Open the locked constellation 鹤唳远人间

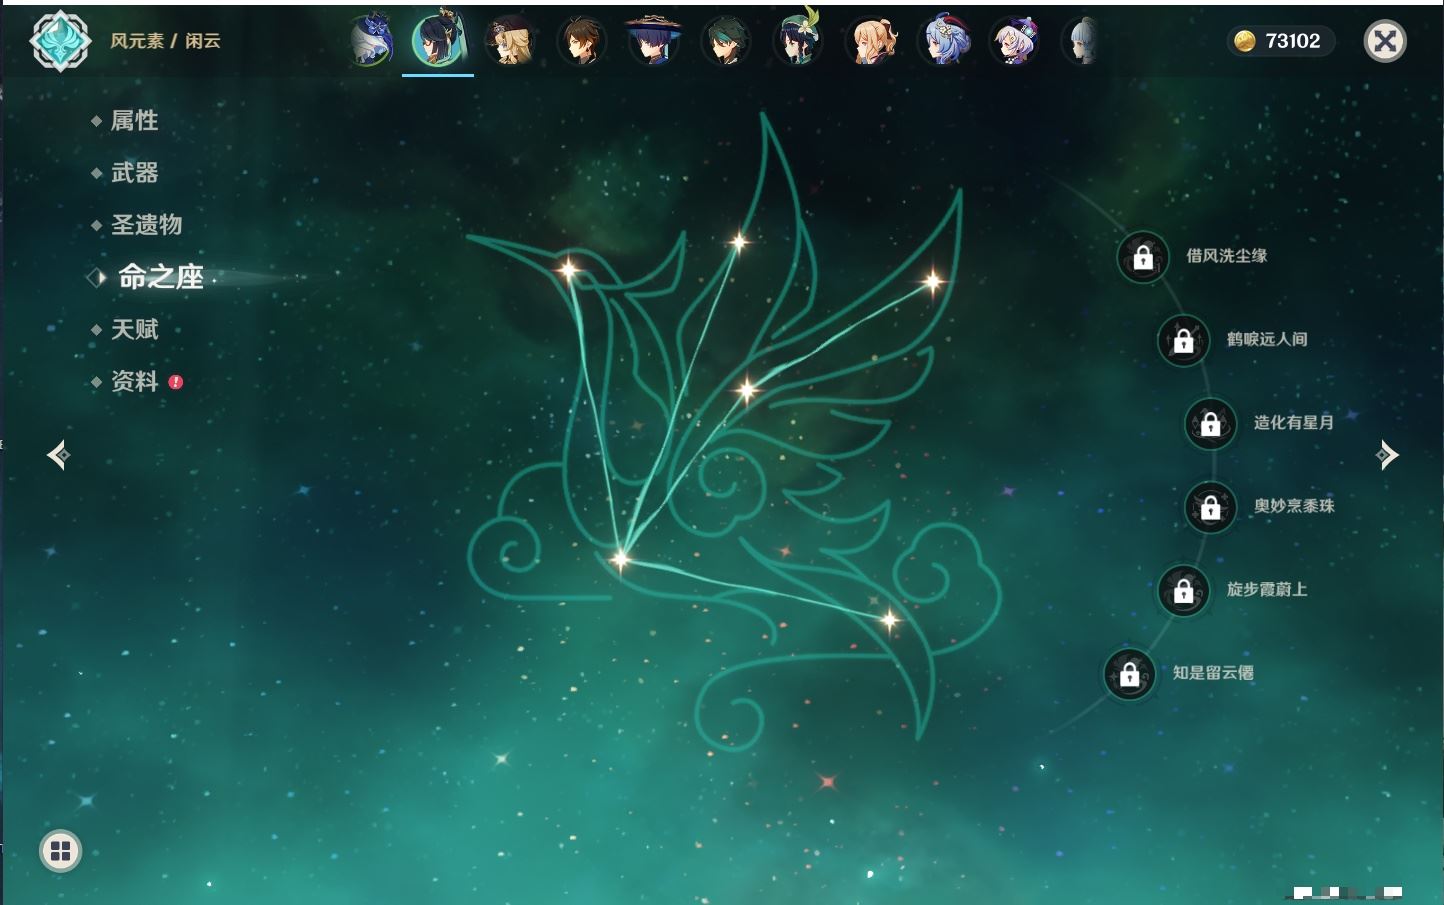1184,340
